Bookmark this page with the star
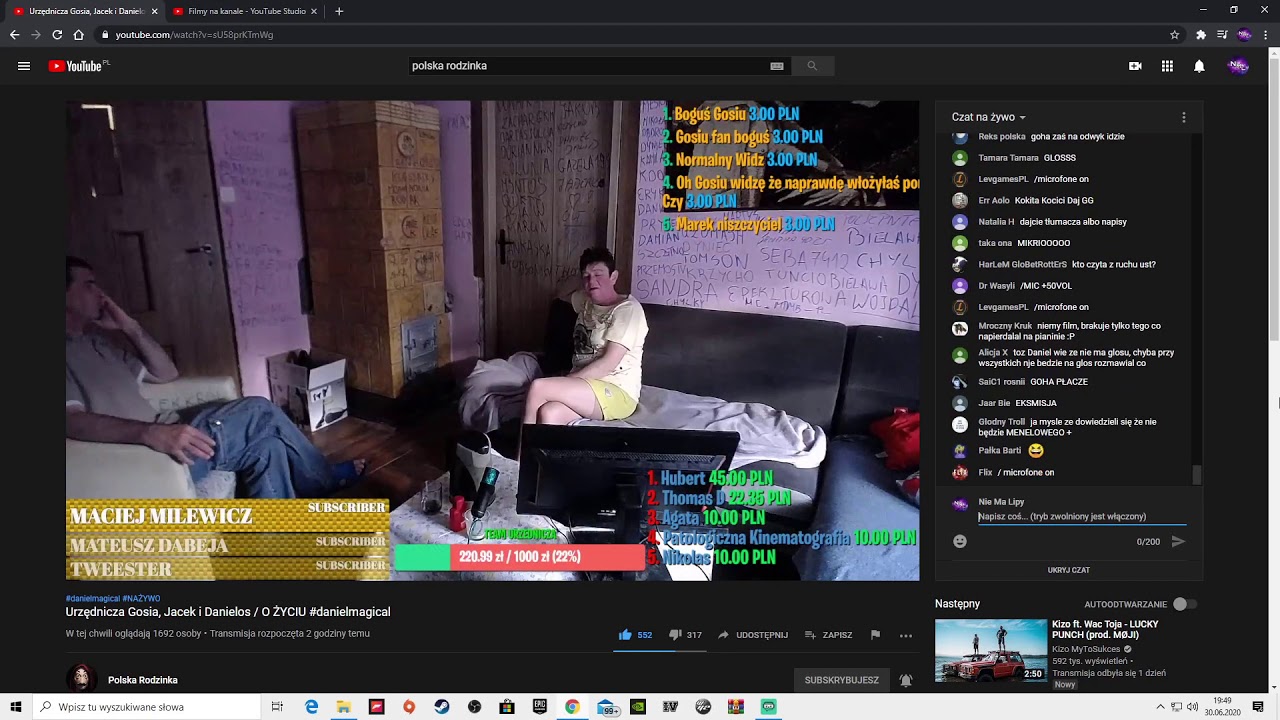This screenshot has height=720, width=1280. [1175, 35]
